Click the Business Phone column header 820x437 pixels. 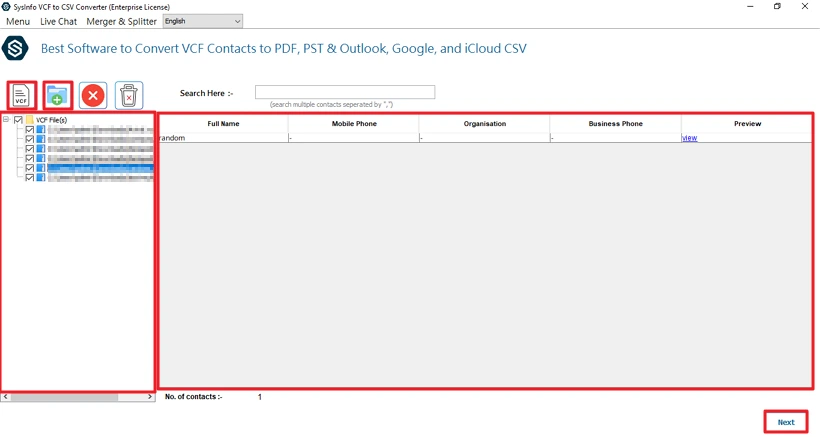(616, 124)
